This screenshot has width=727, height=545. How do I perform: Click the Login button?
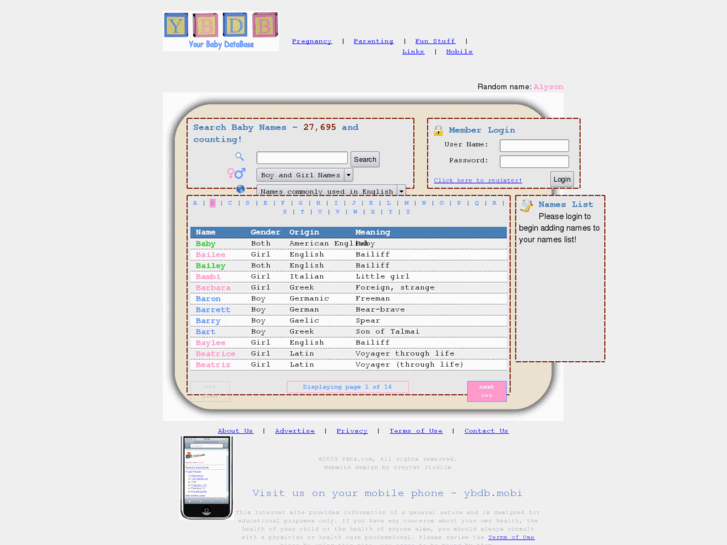coord(562,179)
